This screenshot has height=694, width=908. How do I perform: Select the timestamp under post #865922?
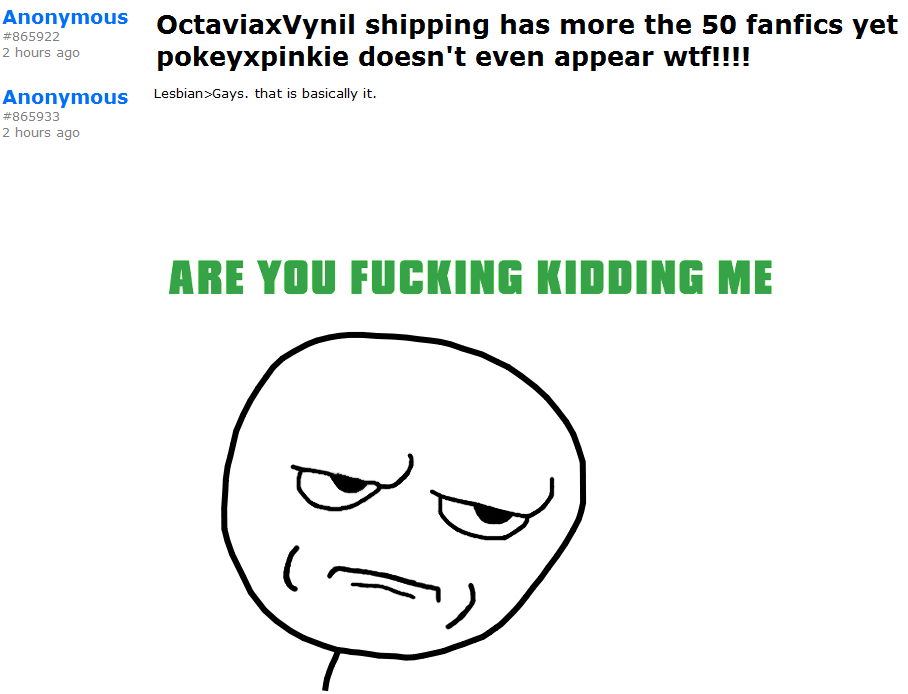(x=41, y=53)
